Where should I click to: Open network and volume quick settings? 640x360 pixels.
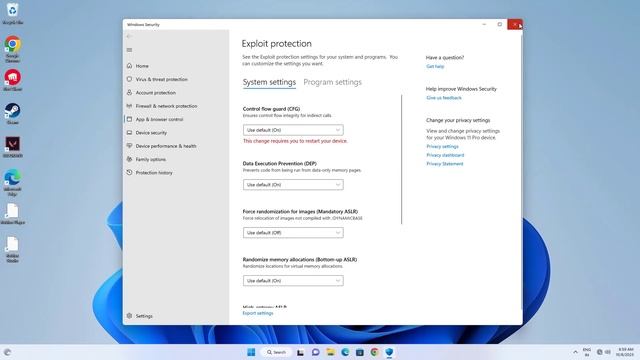[x=603, y=352]
